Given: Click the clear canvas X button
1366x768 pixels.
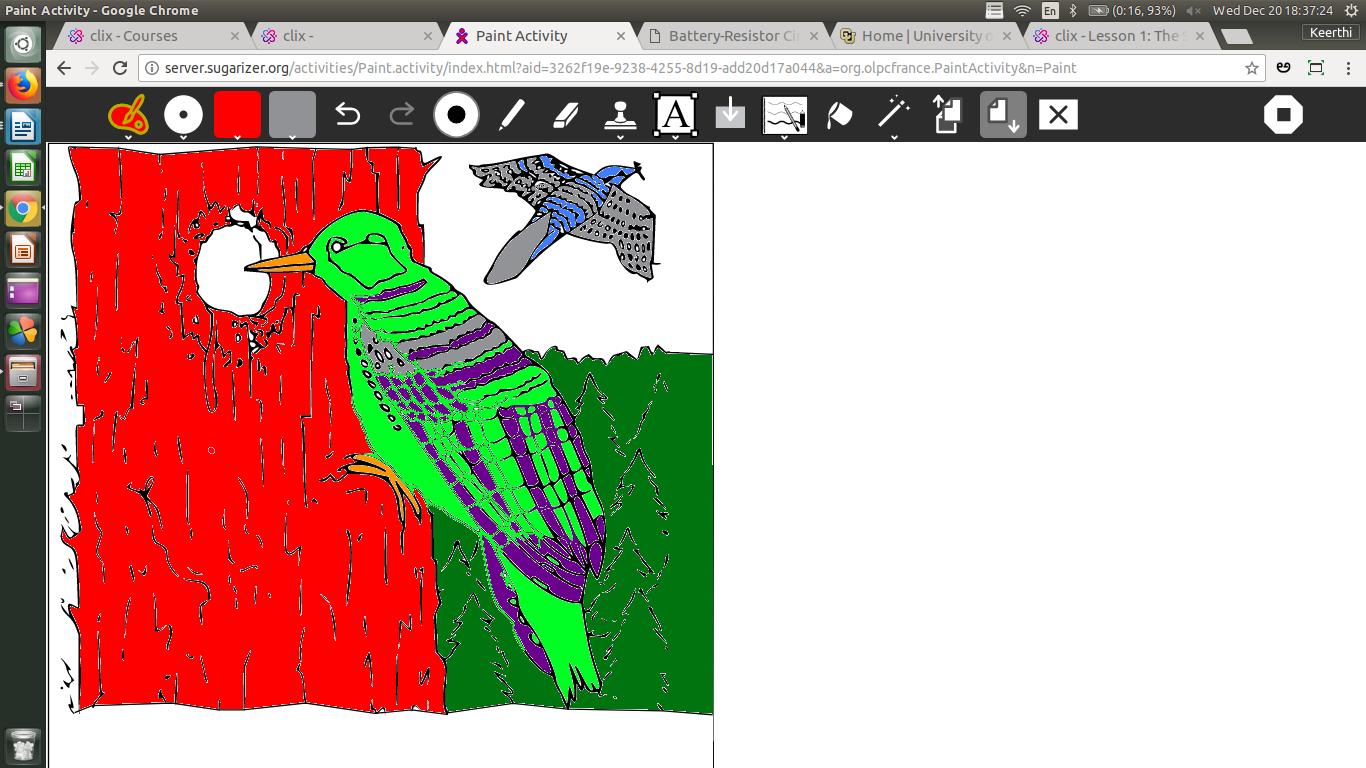Looking at the screenshot, I should [x=1058, y=115].
